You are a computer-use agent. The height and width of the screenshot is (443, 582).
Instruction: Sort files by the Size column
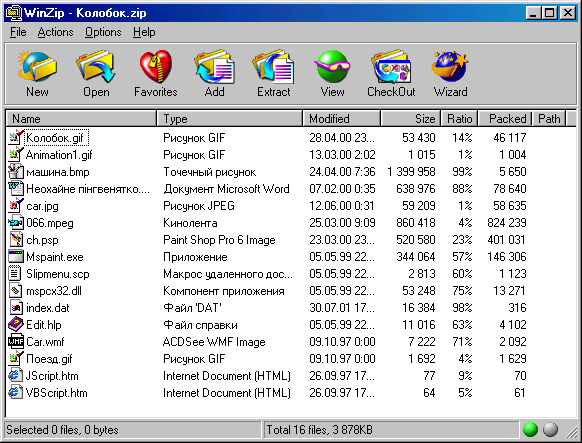[410, 119]
